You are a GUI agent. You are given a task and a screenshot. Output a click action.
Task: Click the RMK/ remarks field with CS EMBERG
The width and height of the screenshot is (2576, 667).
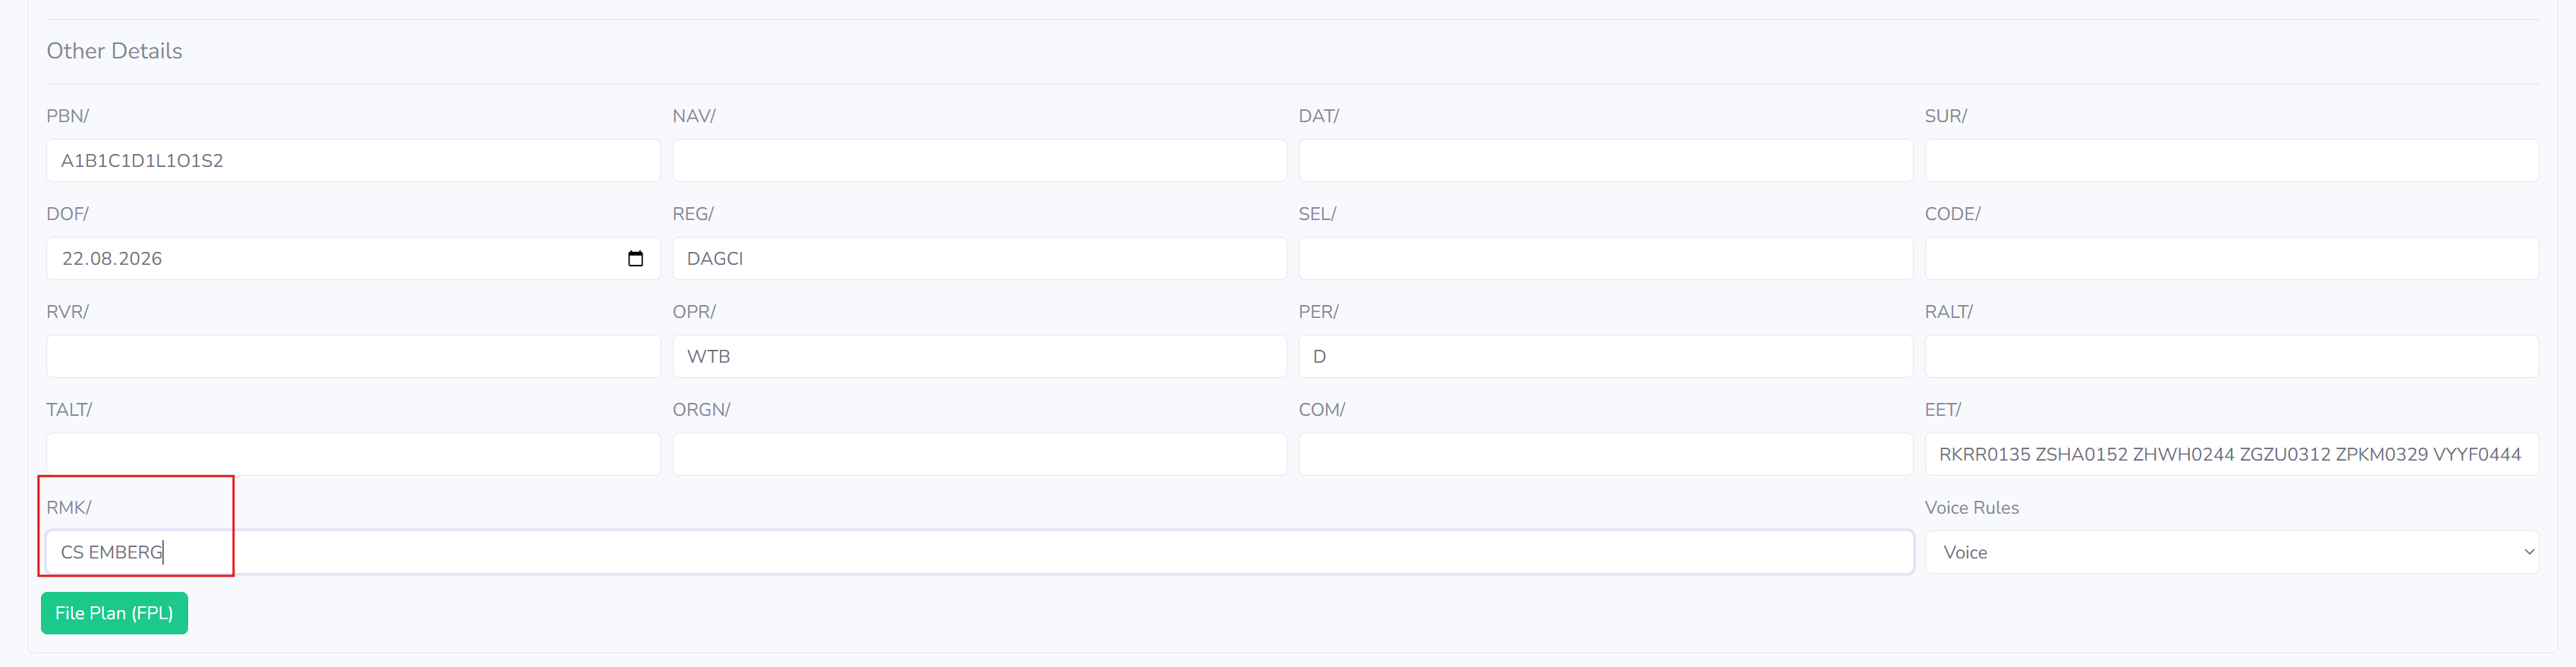(979, 552)
